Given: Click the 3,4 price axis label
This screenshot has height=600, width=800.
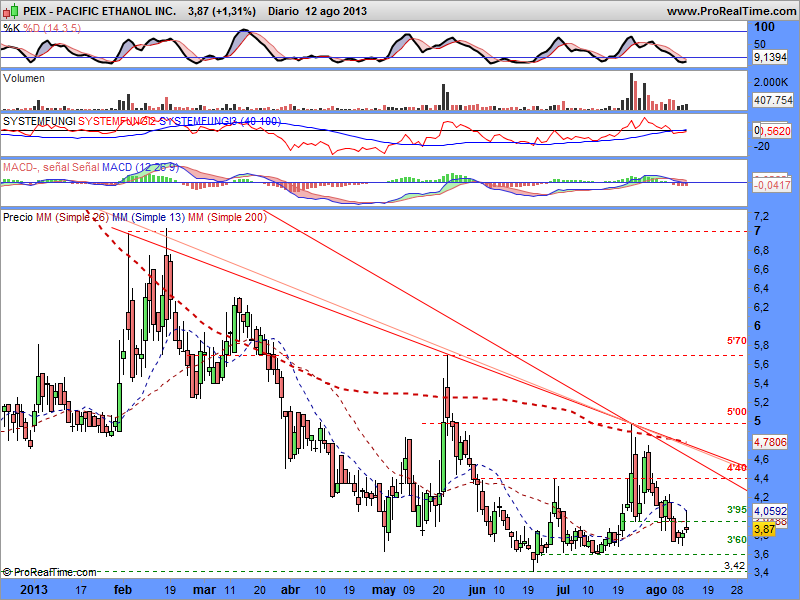Looking at the screenshot, I should point(761,573).
